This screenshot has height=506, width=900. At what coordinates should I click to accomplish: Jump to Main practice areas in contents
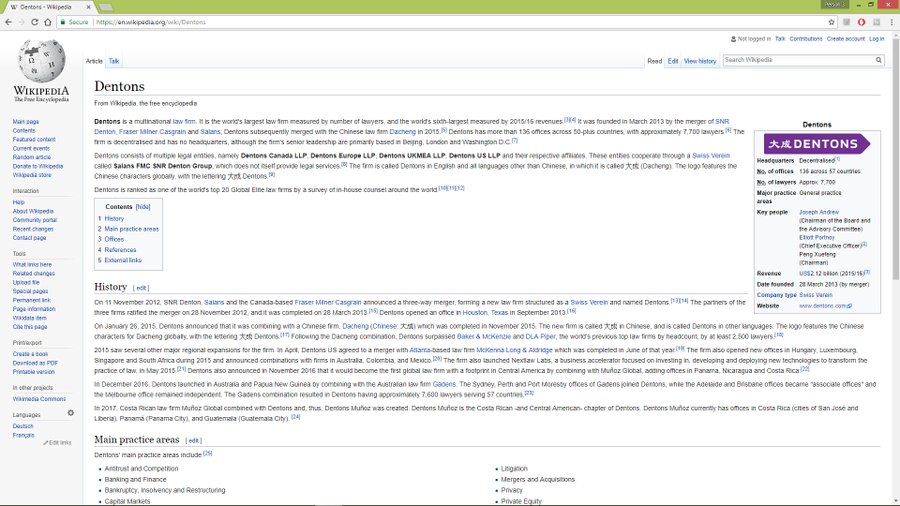pos(131,229)
